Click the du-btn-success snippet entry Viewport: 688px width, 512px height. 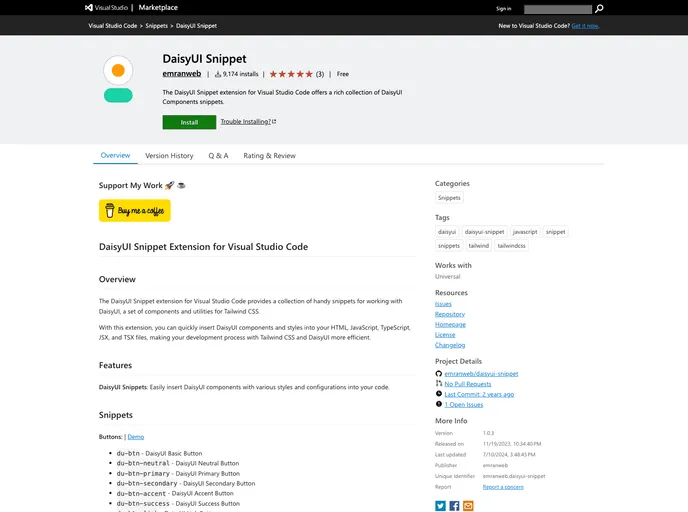tap(178, 504)
